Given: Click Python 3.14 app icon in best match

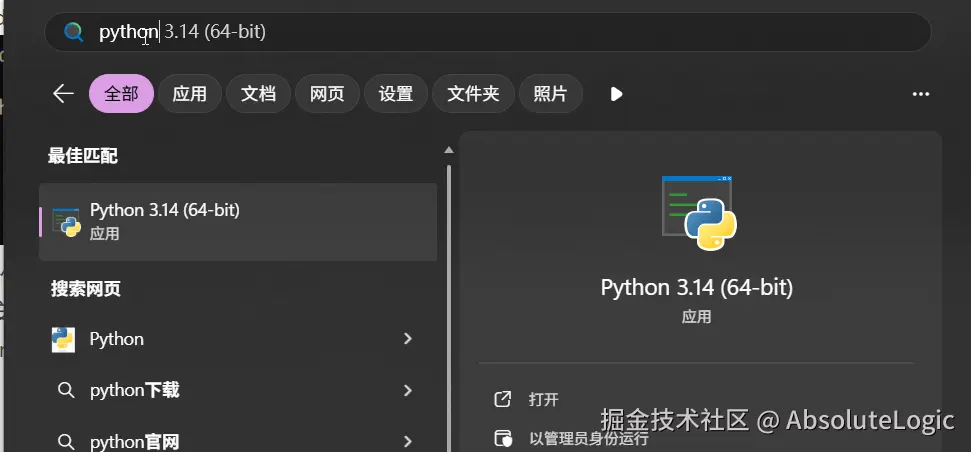Looking at the screenshot, I should point(66,222).
